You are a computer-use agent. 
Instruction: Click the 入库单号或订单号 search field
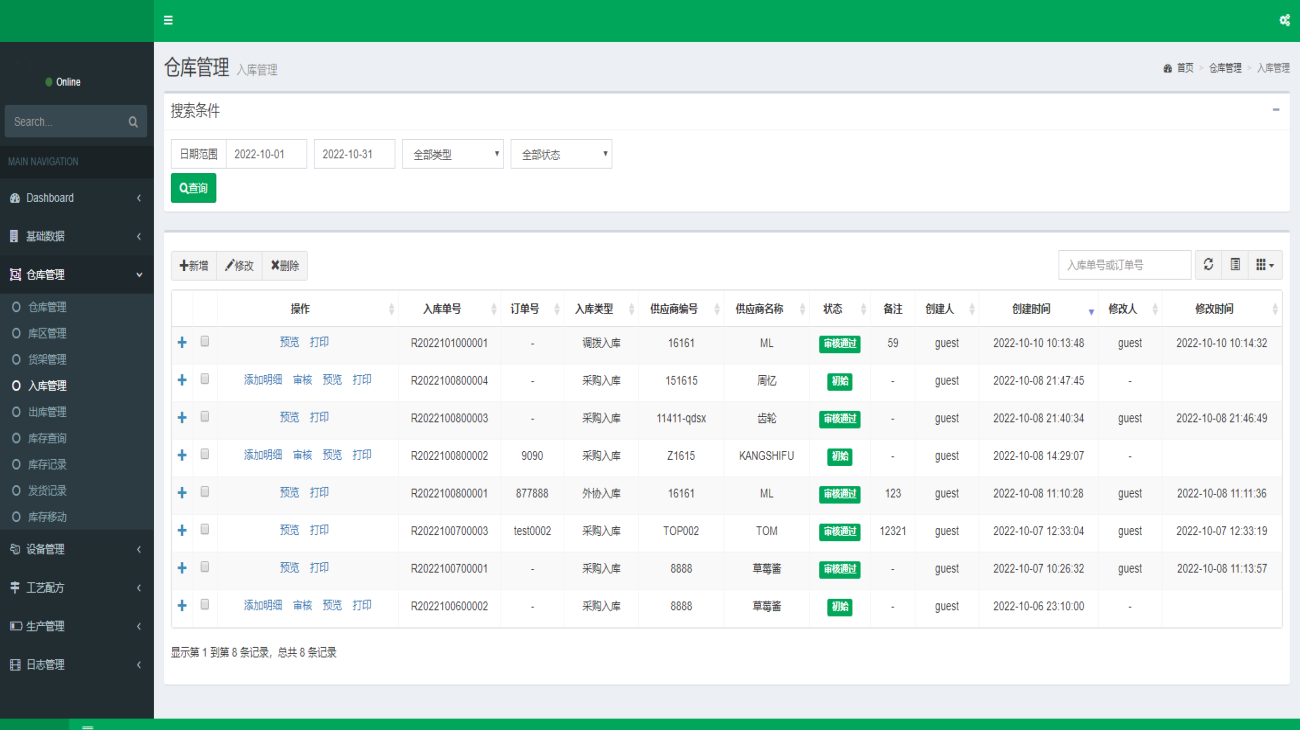(x=1124, y=265)
